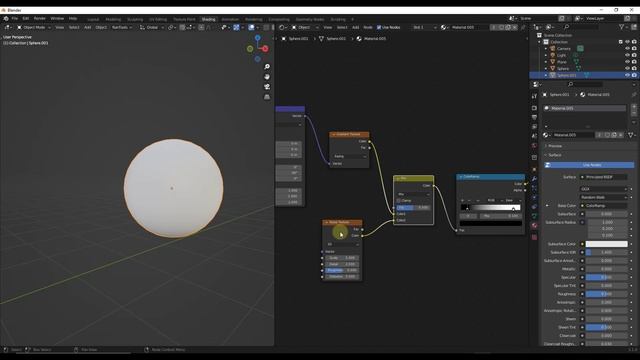Open the Physics properties tab icon

pos(534,198)
